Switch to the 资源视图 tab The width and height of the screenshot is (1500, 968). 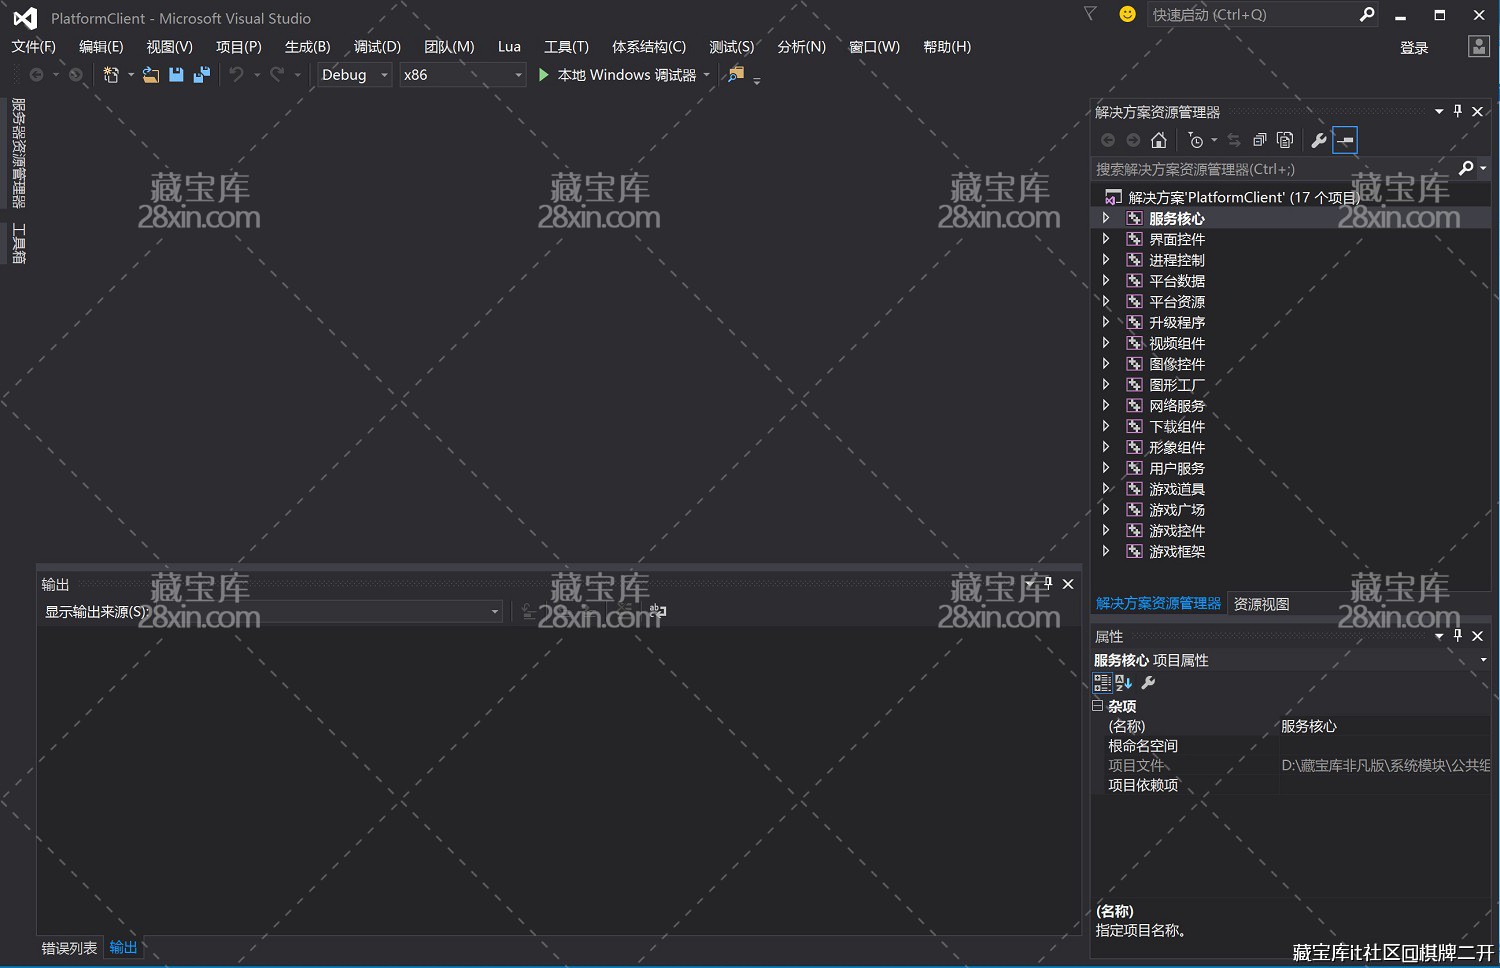(1261, 604)
